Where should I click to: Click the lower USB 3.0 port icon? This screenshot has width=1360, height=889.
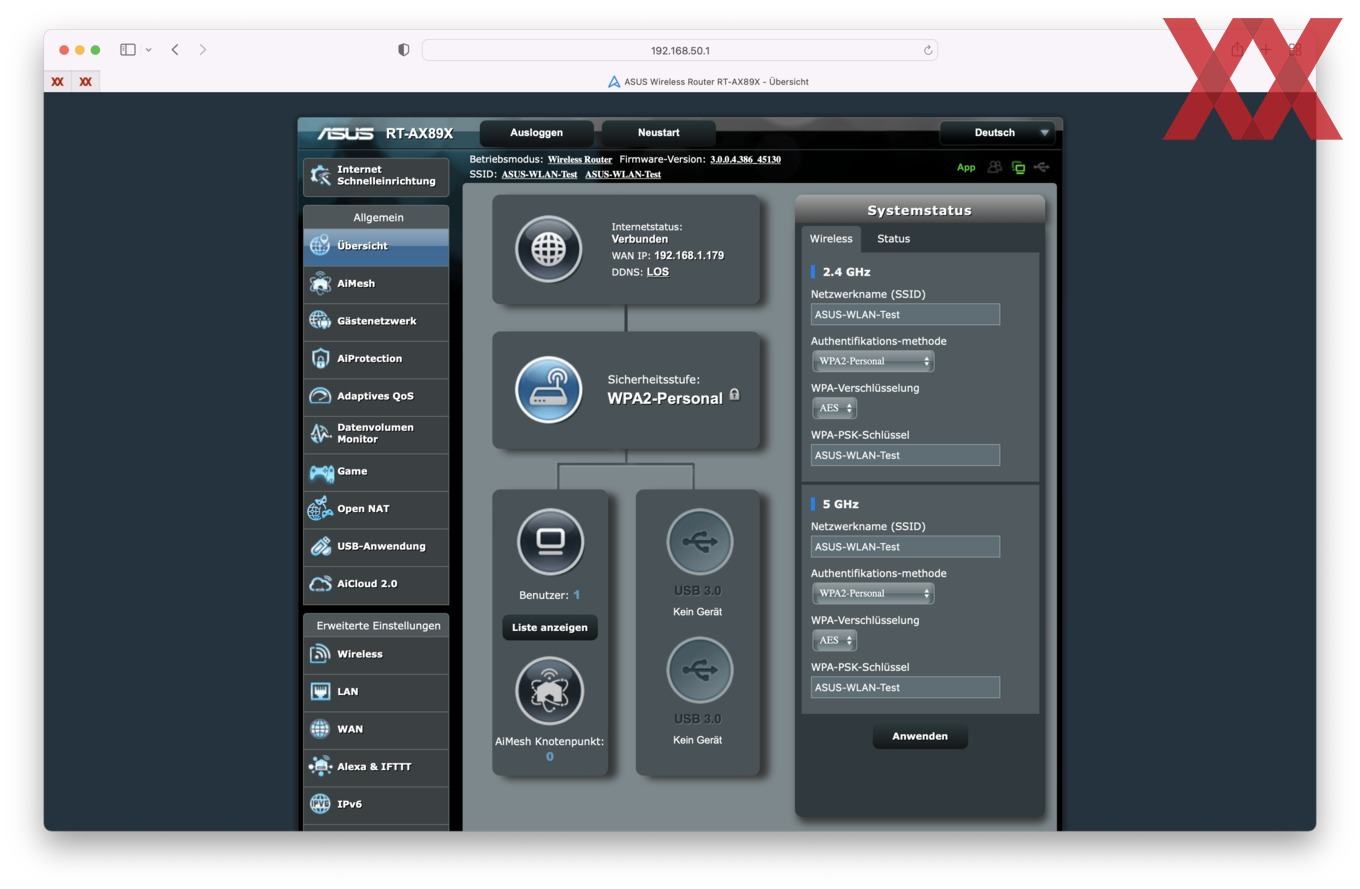click(699, 670)
